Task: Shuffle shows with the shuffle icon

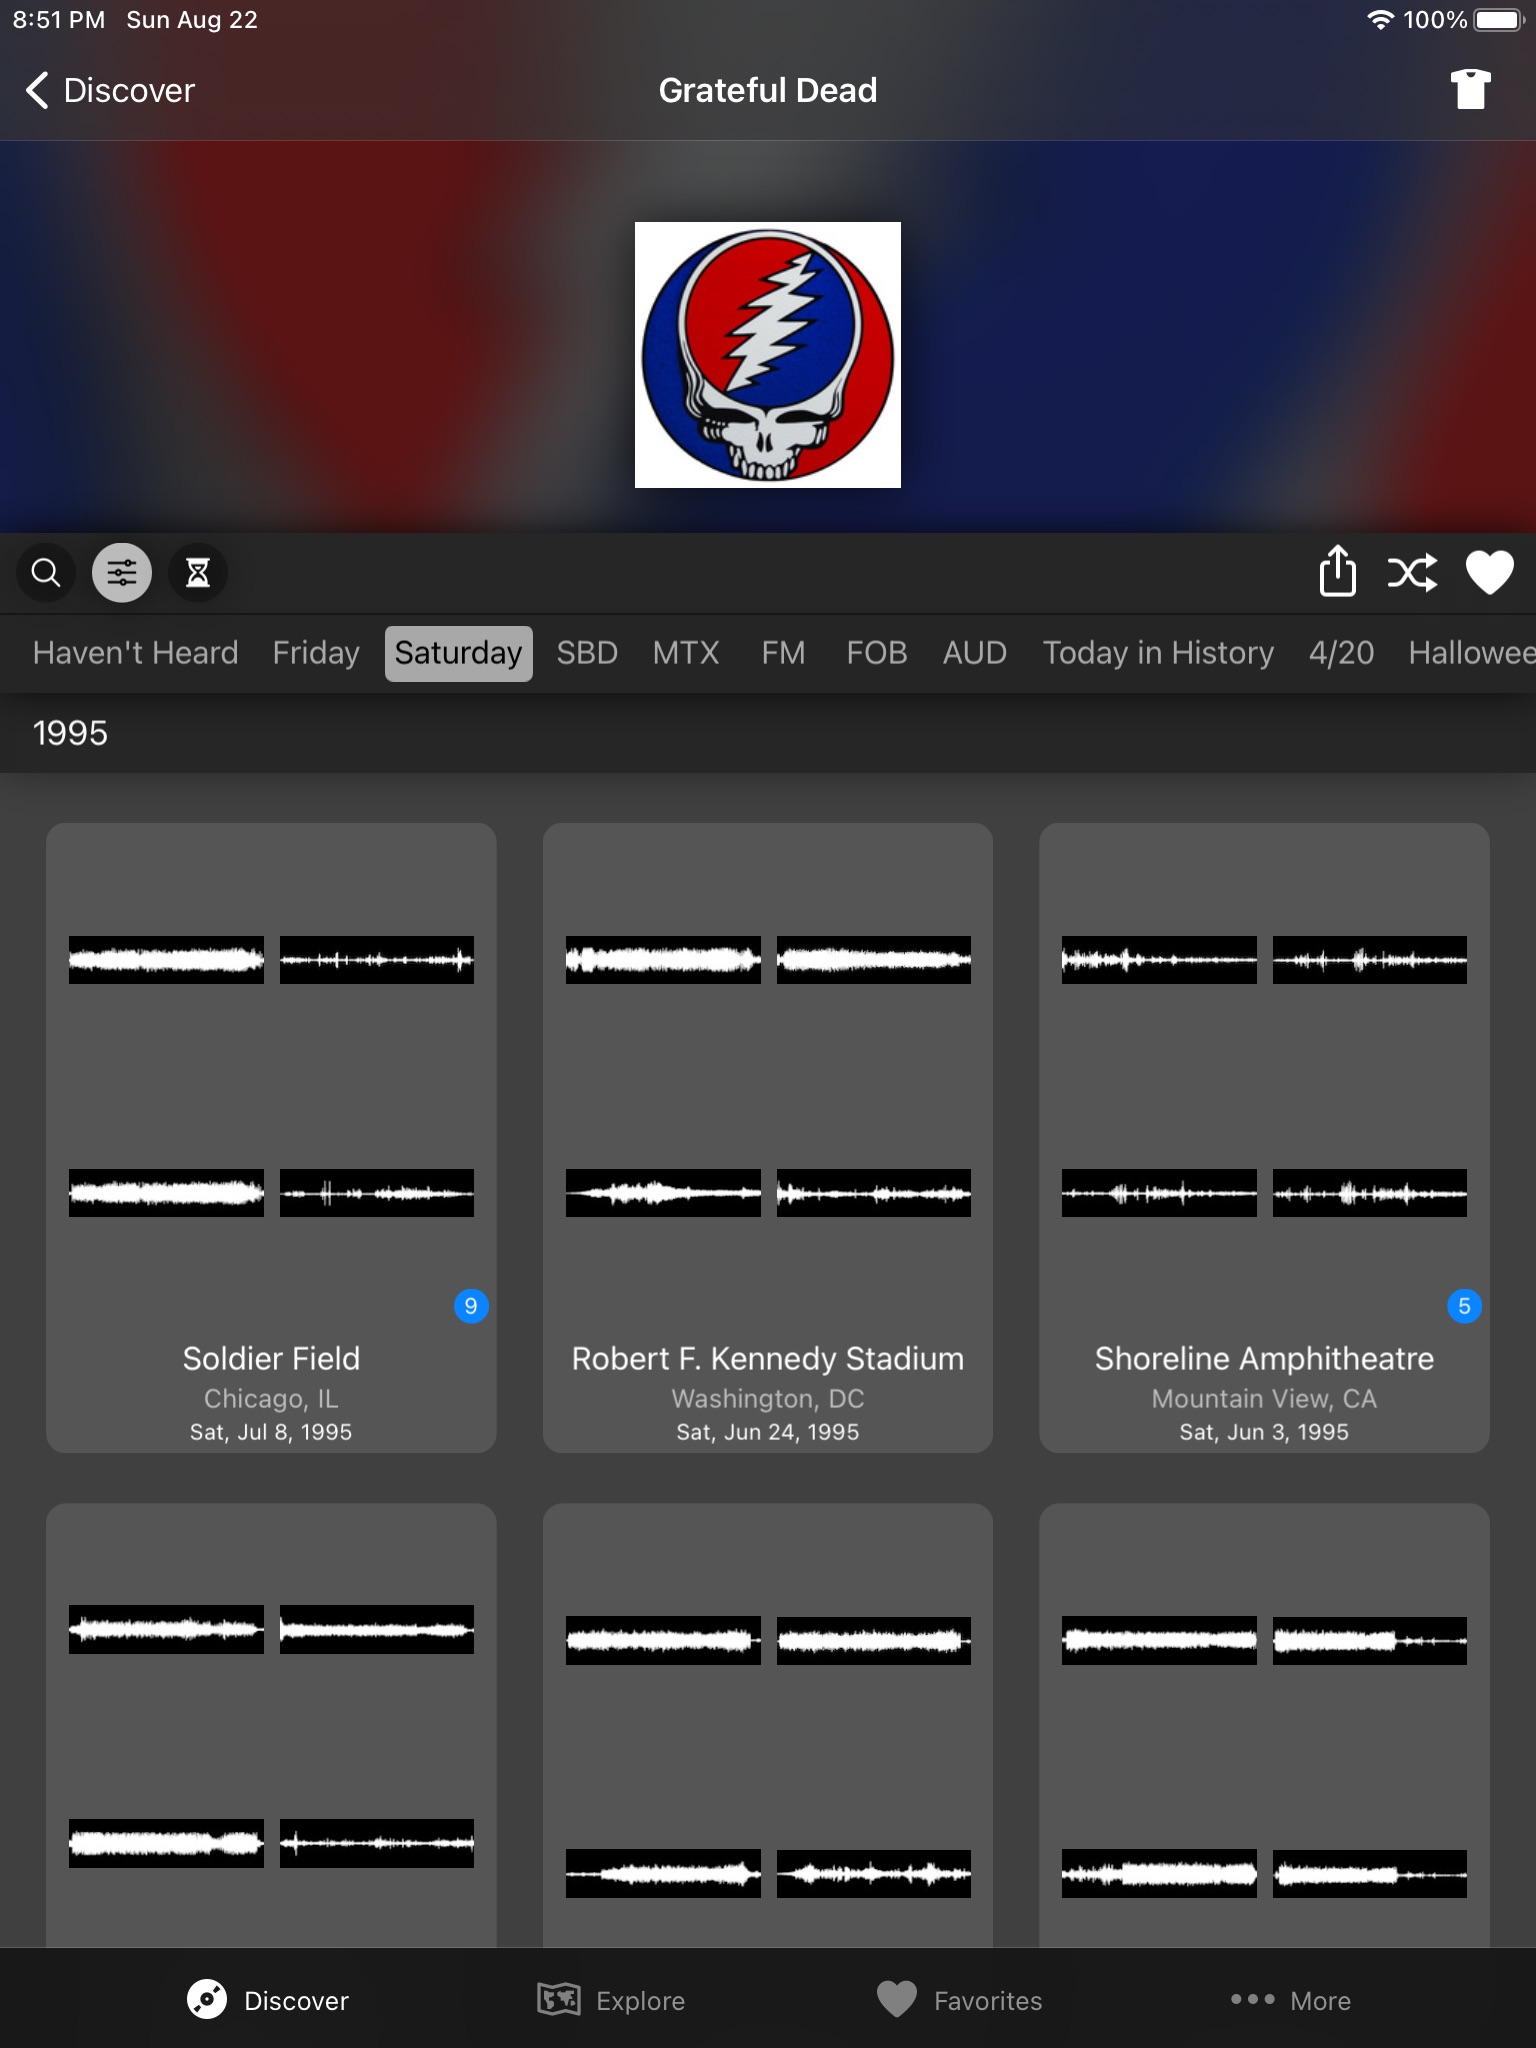Action: 1412,573
